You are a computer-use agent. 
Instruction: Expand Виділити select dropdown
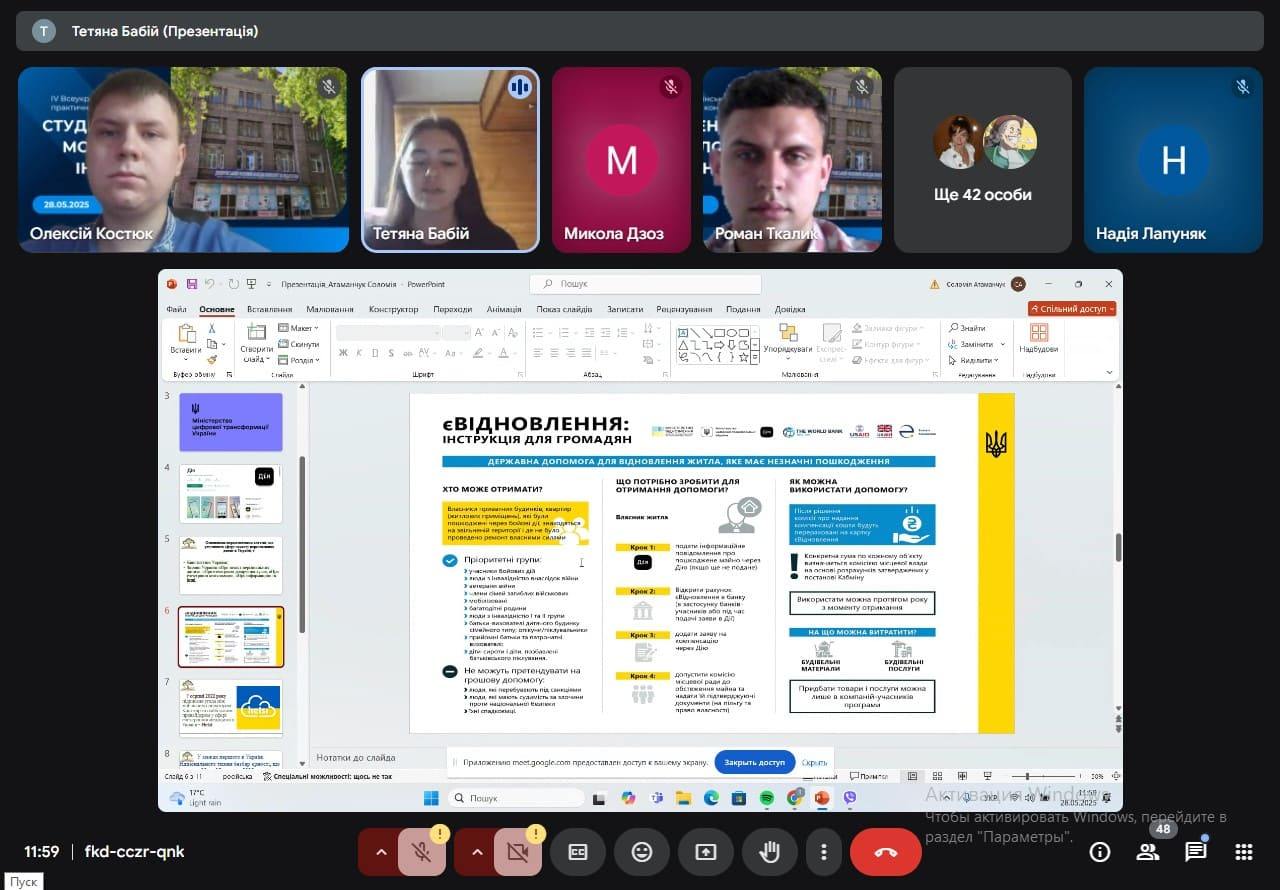(x=973, y=360)
